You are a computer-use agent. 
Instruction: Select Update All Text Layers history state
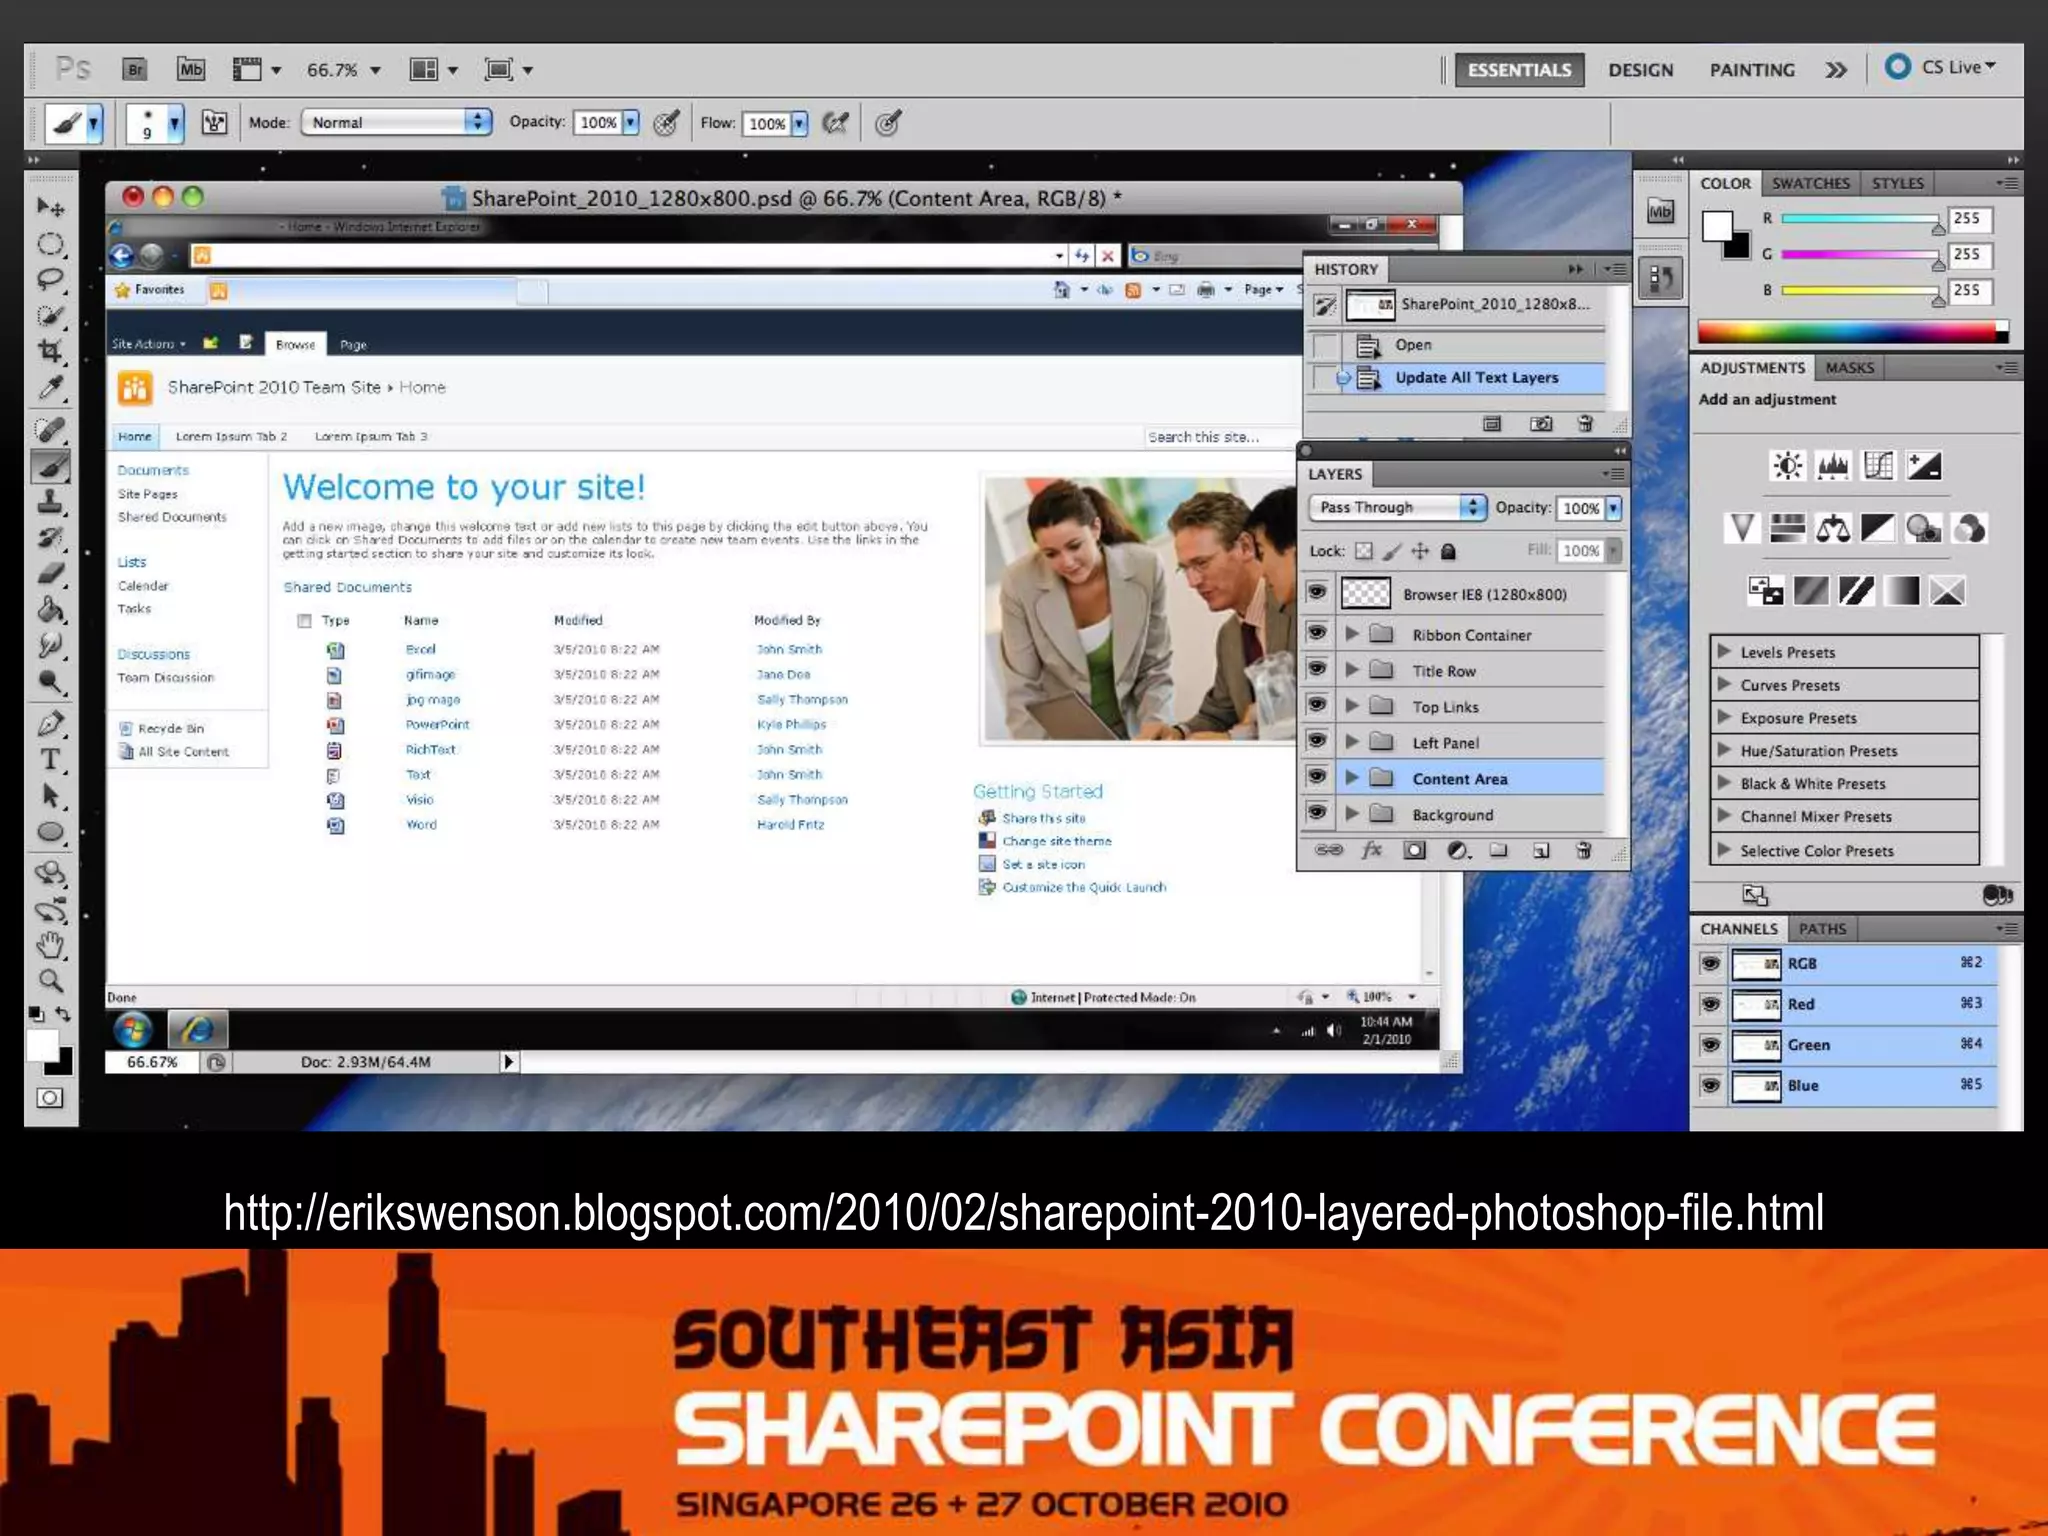pos(1456,378)
